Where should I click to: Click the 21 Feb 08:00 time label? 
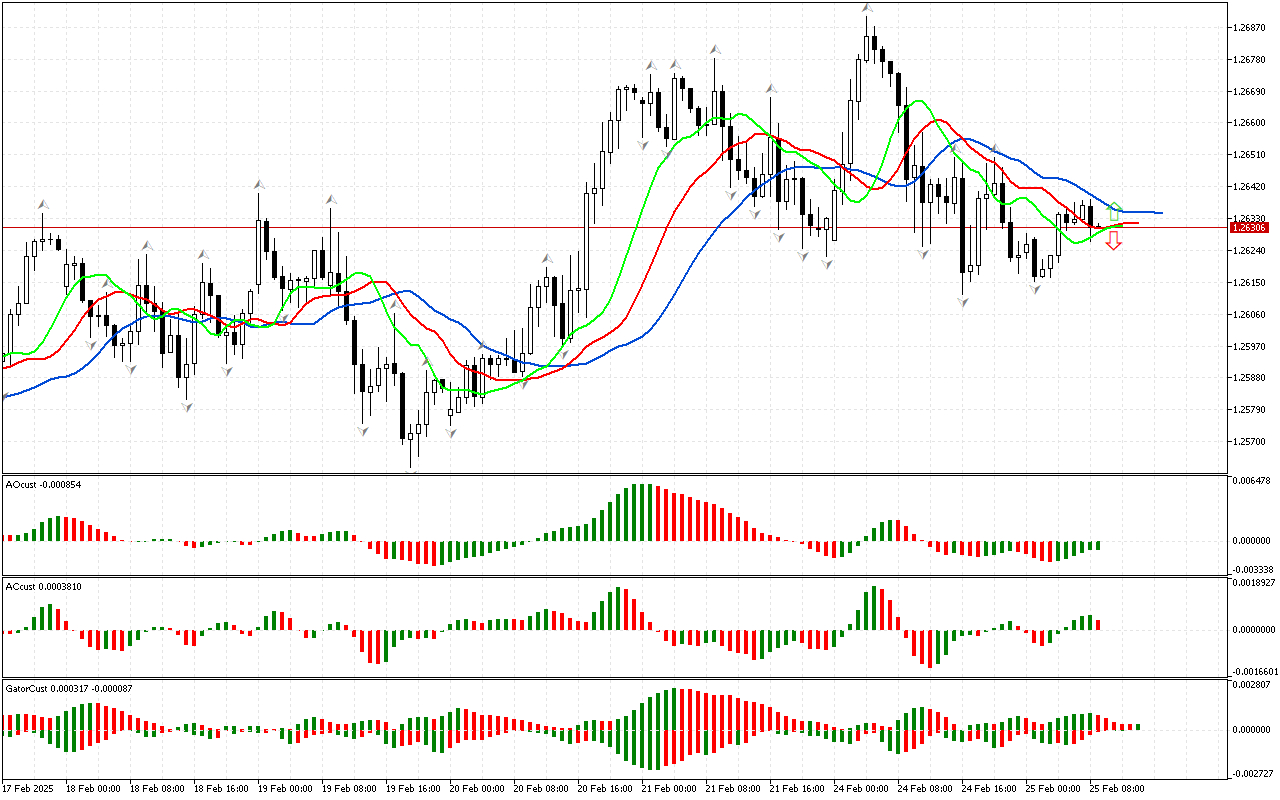pyautogui.click(x=732, y=789)
